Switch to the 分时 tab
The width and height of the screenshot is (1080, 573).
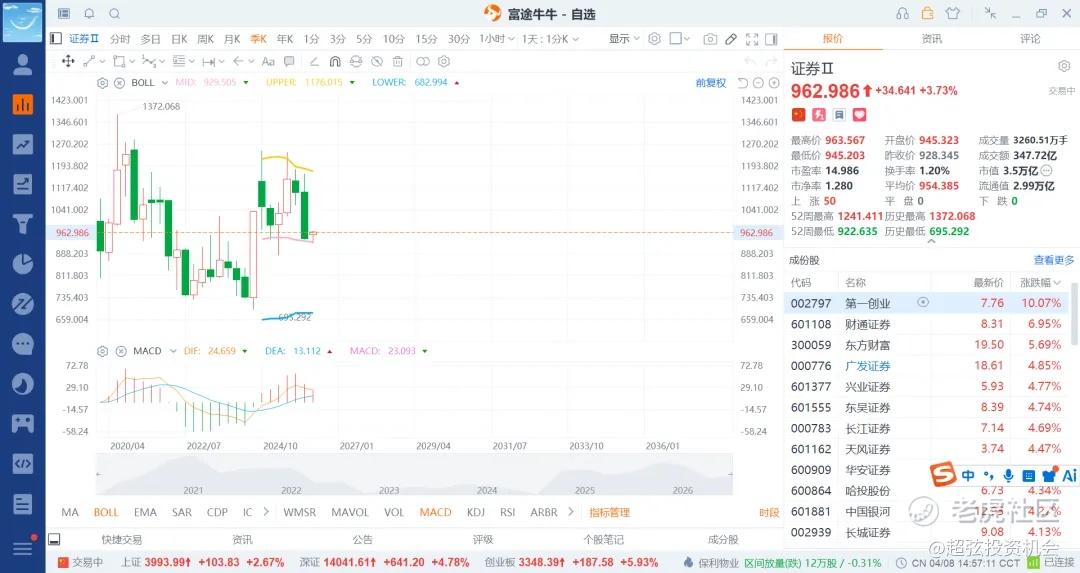pos(120,39)
